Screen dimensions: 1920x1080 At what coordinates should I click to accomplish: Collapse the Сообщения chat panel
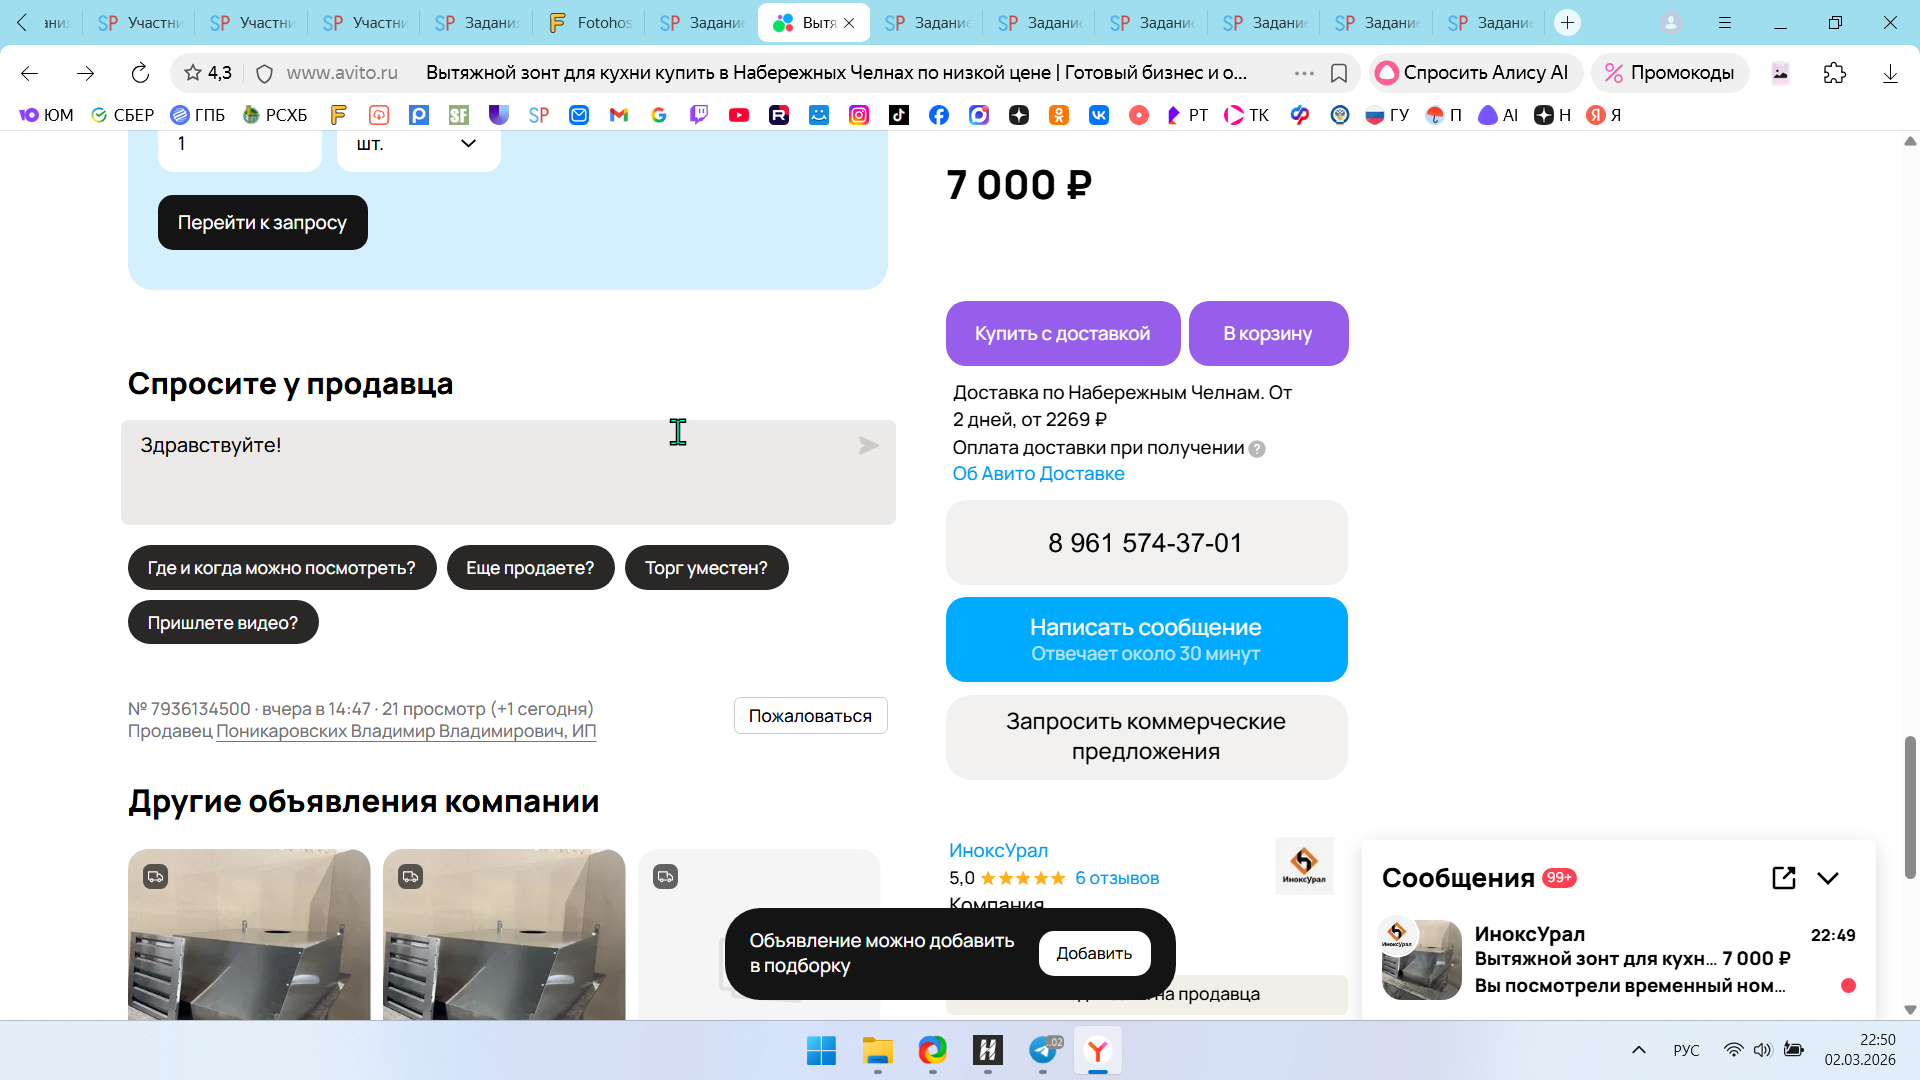coord(1828,878)
